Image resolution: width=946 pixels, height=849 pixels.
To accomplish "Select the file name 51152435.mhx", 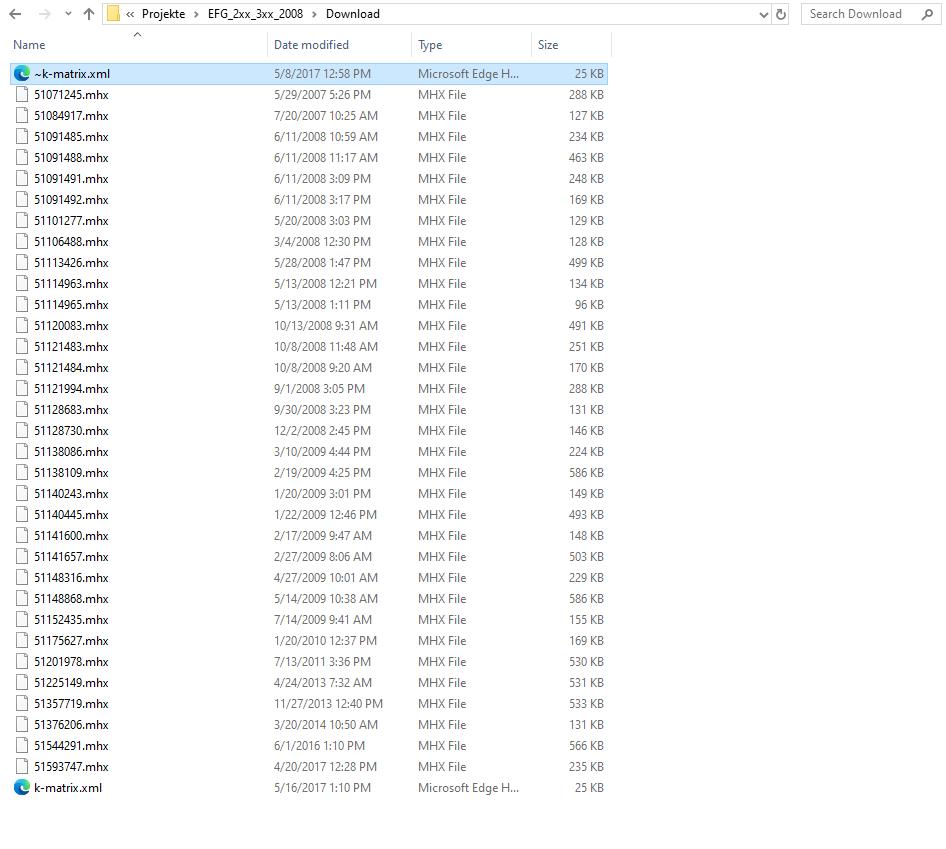I will click(71, 620).
